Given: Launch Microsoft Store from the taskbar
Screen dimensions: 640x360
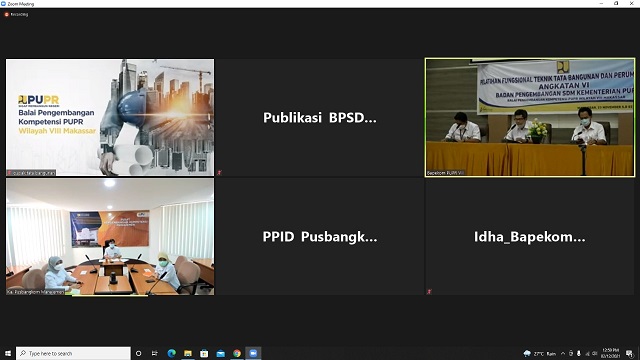Looking at the screenshot, I should (x=204, y=353).
